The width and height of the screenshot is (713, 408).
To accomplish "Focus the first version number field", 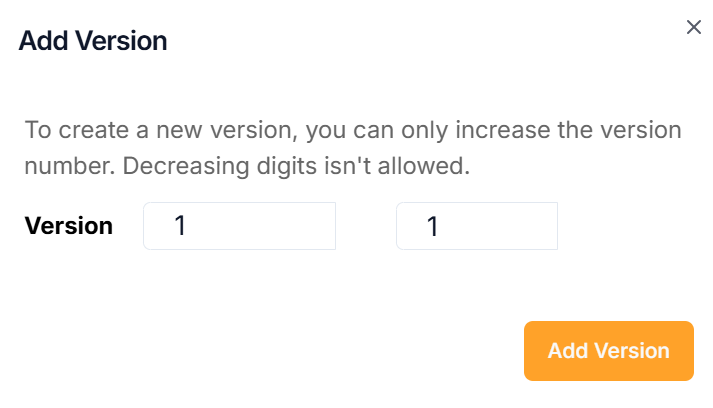I will (239, 226).
